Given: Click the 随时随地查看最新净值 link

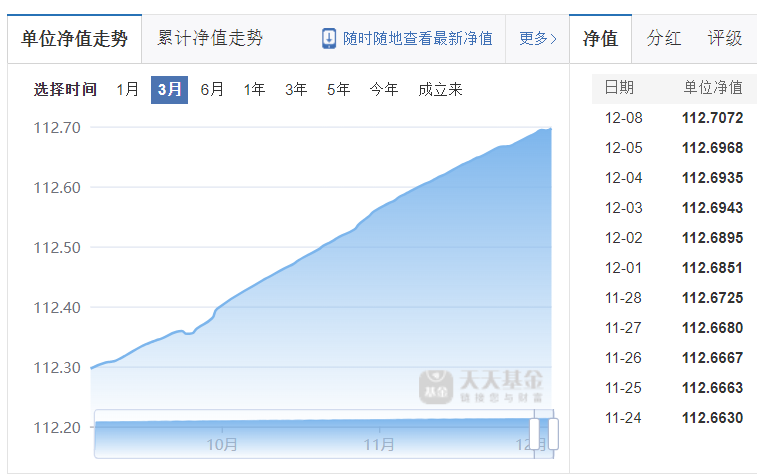Looking at the screenshot, I should [418, 39].
